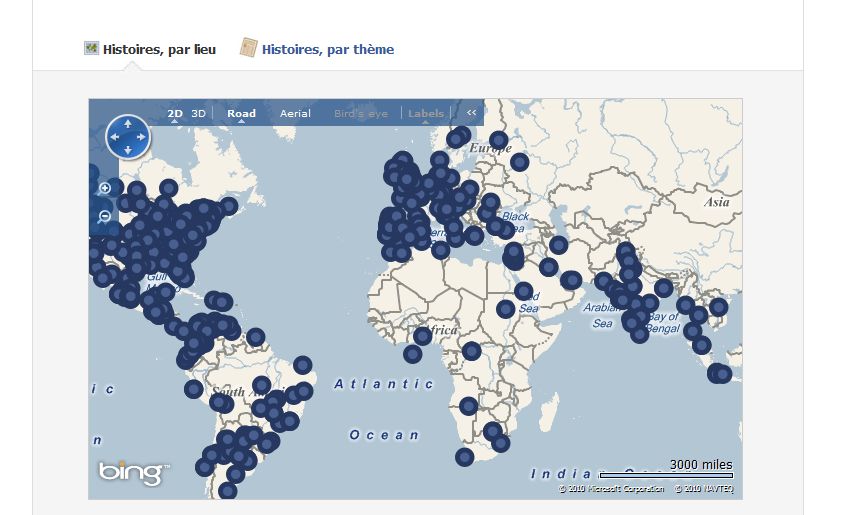Pan map up with compass arrow

128,124
